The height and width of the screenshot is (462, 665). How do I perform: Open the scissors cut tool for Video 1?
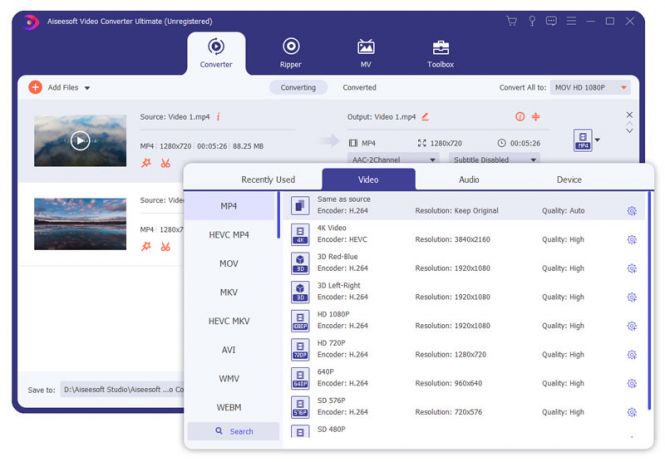coord(165,163)
